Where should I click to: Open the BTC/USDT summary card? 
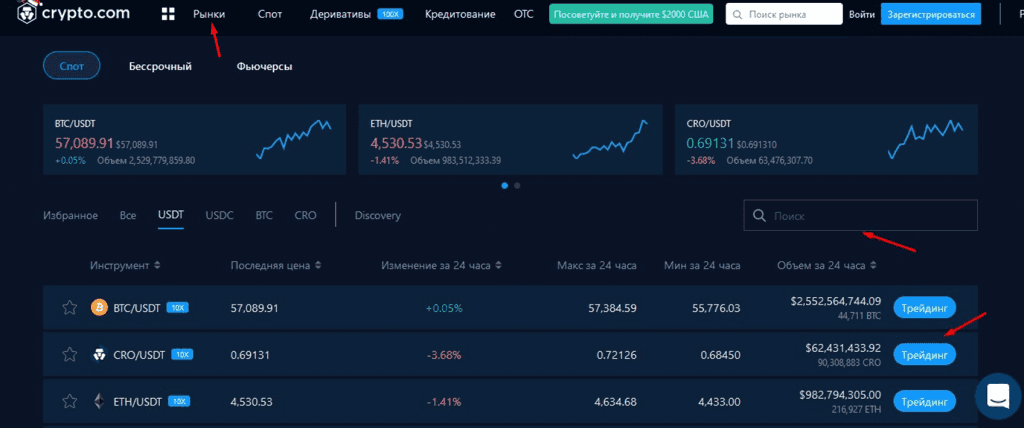(195, 139)
